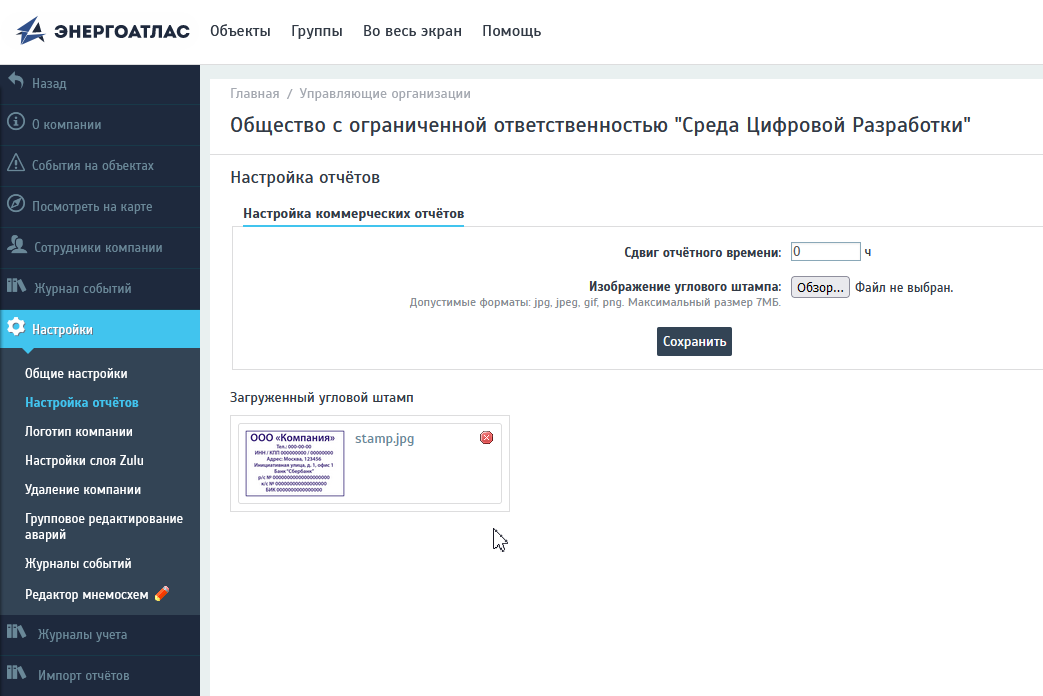This screenshot has width=1043, height=696.
Task: Open the uploaded stamp thumbnail image
Action: coord(295,463)
